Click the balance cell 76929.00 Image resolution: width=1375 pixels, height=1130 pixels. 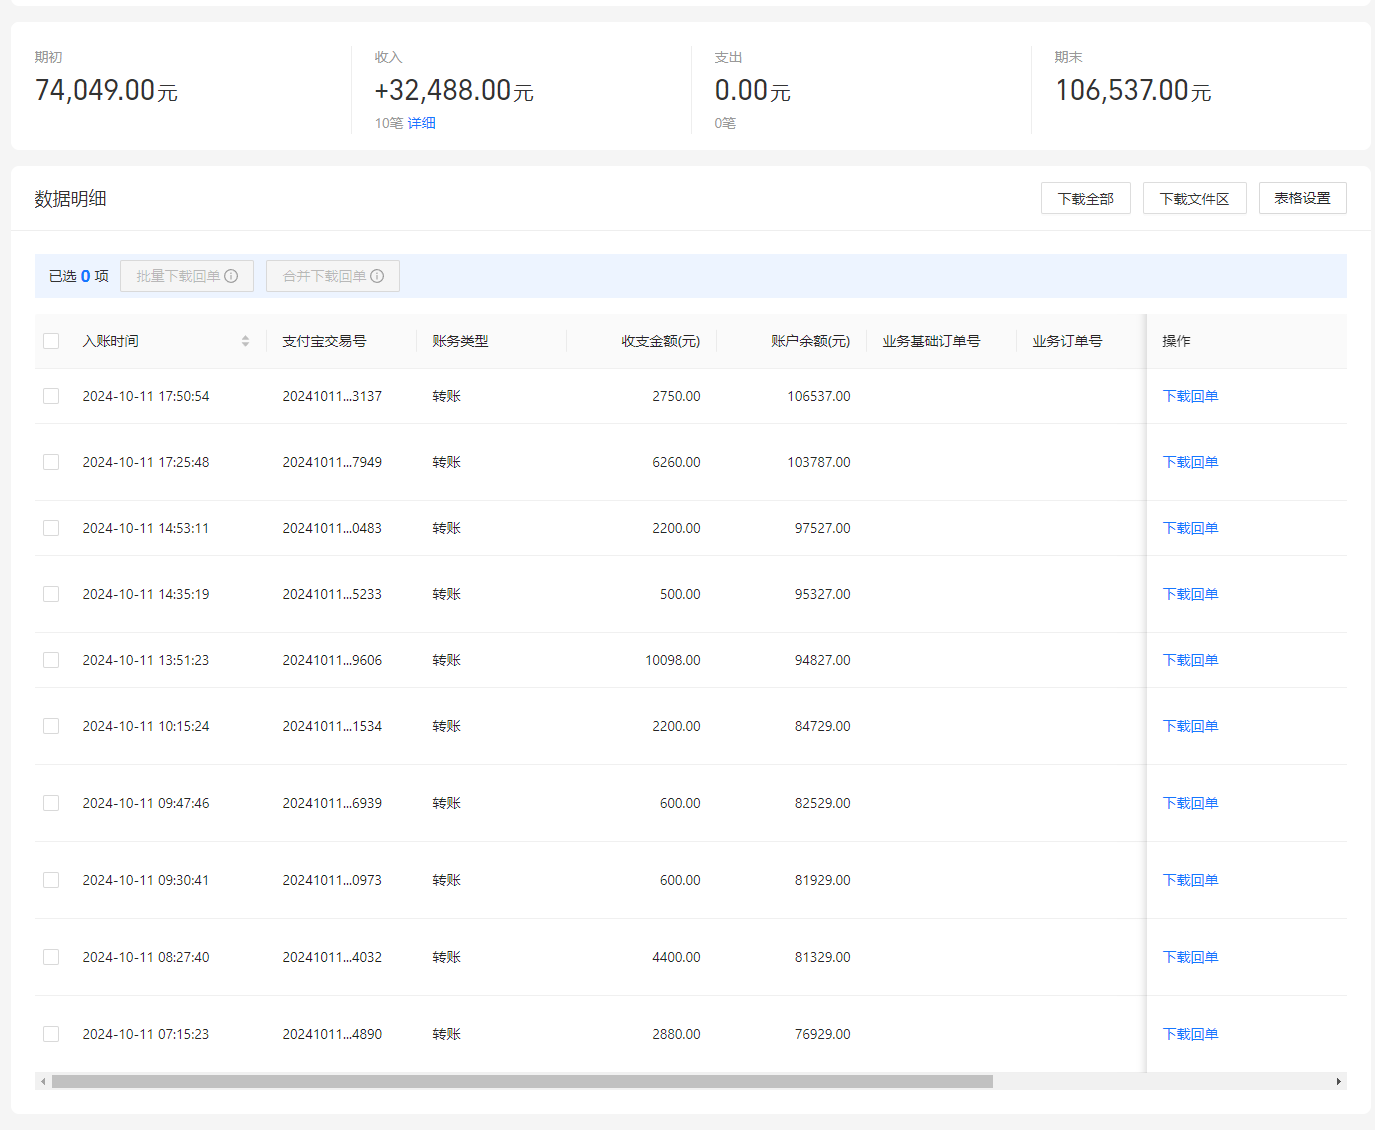pyautogui.click(x=823, y=1034)
